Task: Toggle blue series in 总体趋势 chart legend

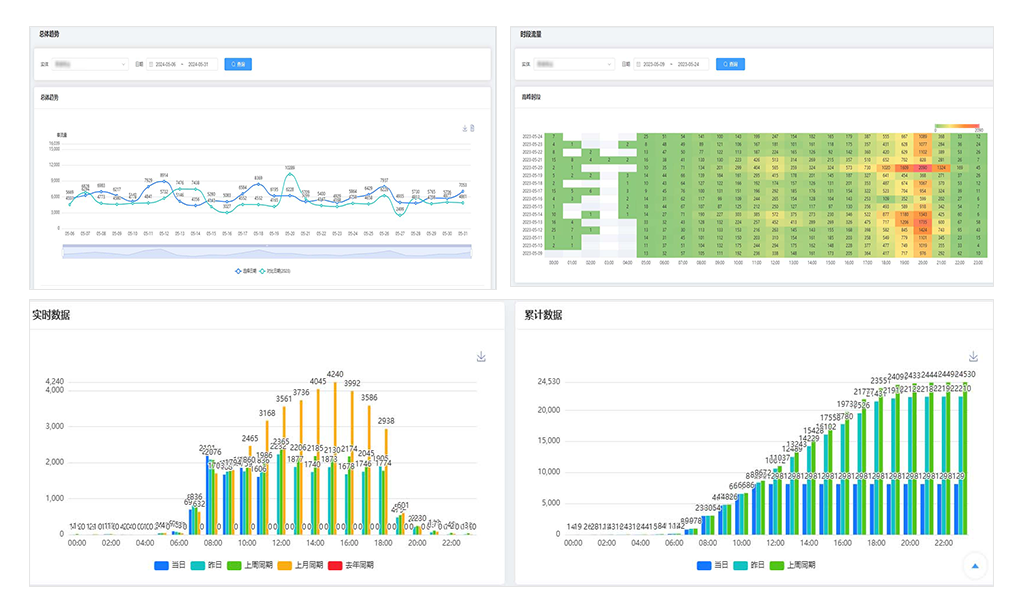Action: (246, 271)
